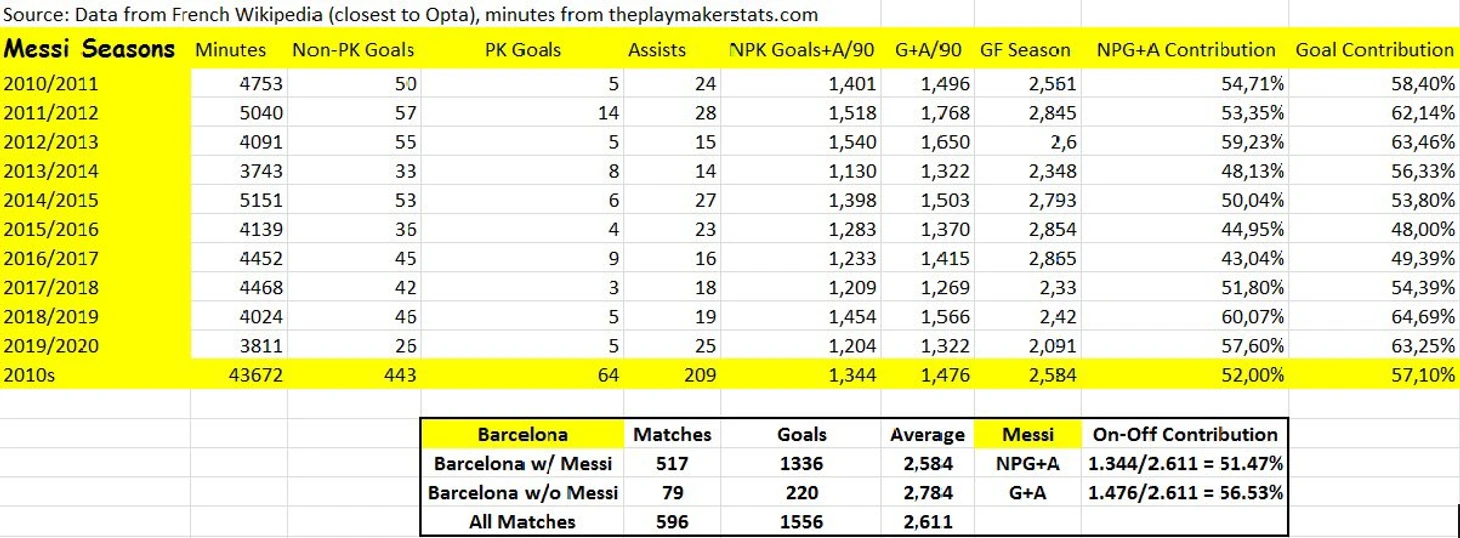
Task: Click the Goal Contribution column header
Action: coord(1374,50)
